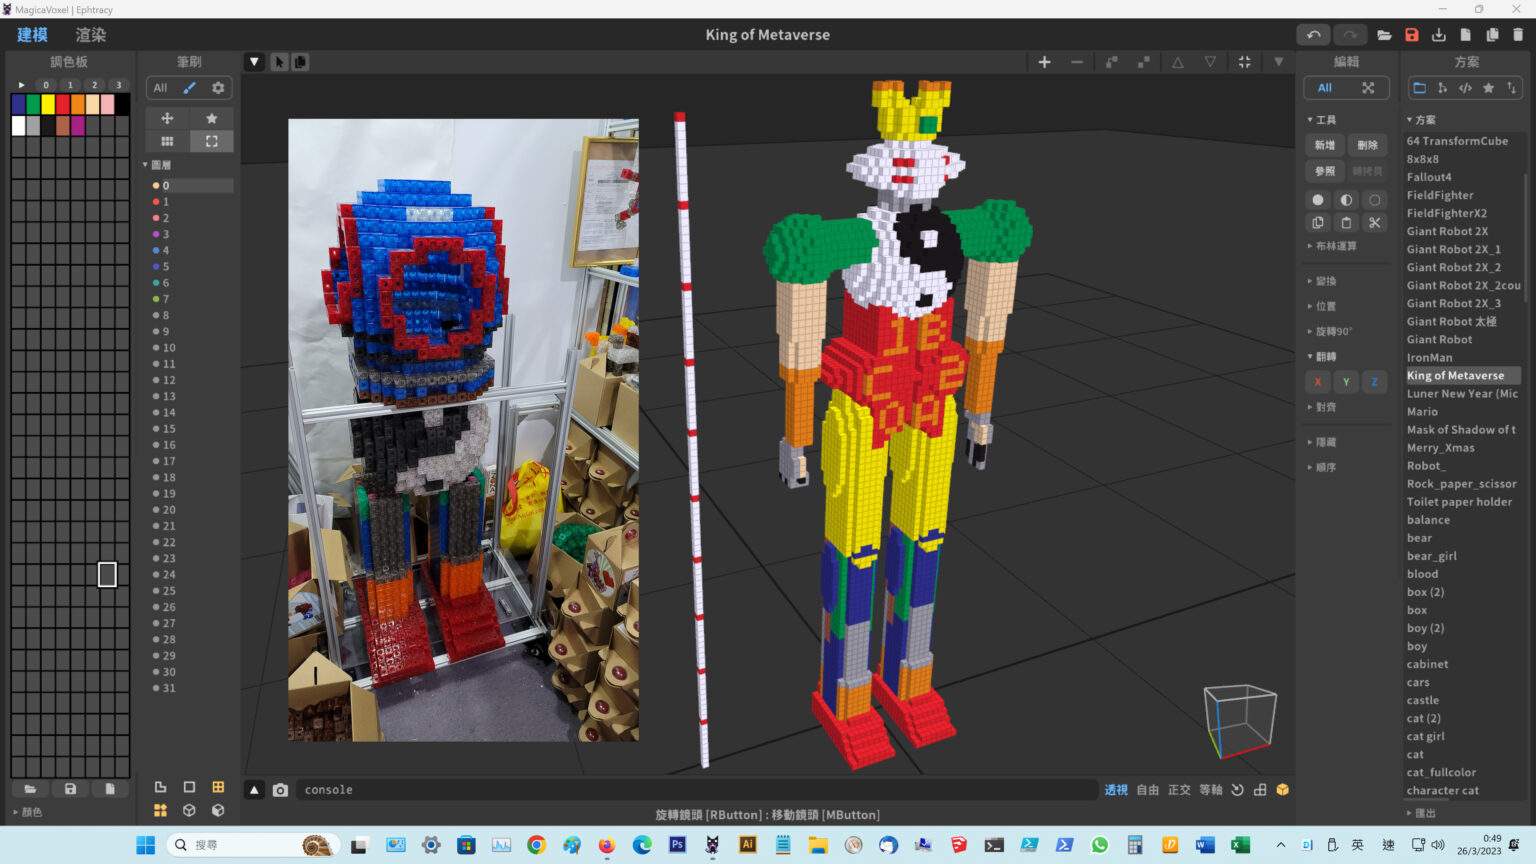Toggle visibility dot of layer 7

coord(156,299)
